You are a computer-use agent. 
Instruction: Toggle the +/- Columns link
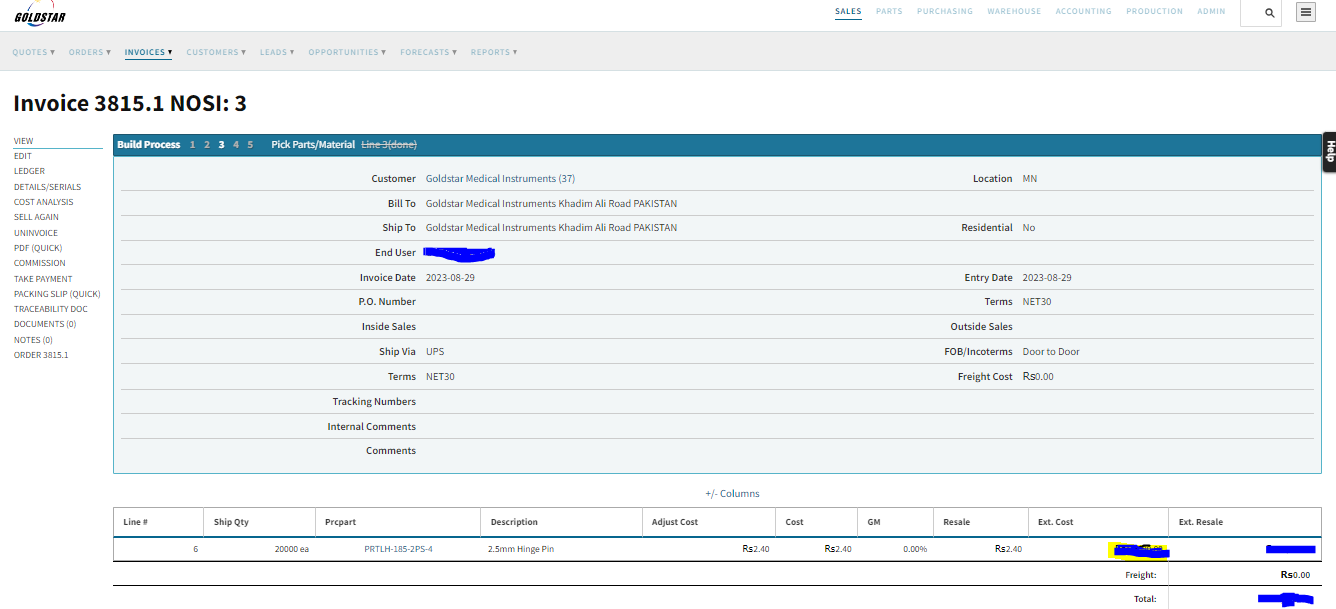pyautogui.click(x=732, y=494)
